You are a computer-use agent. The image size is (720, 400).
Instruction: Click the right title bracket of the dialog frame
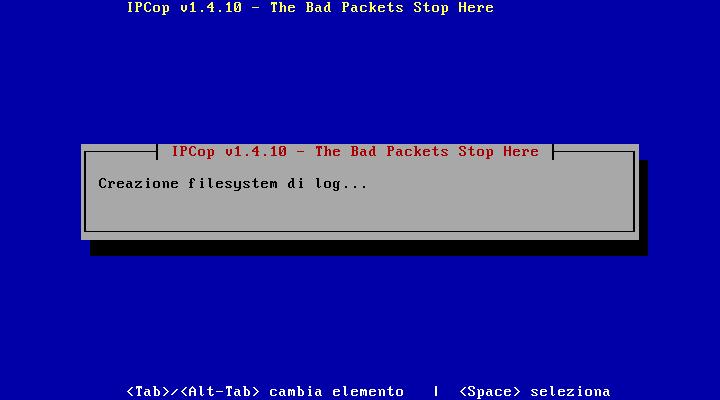553,152
